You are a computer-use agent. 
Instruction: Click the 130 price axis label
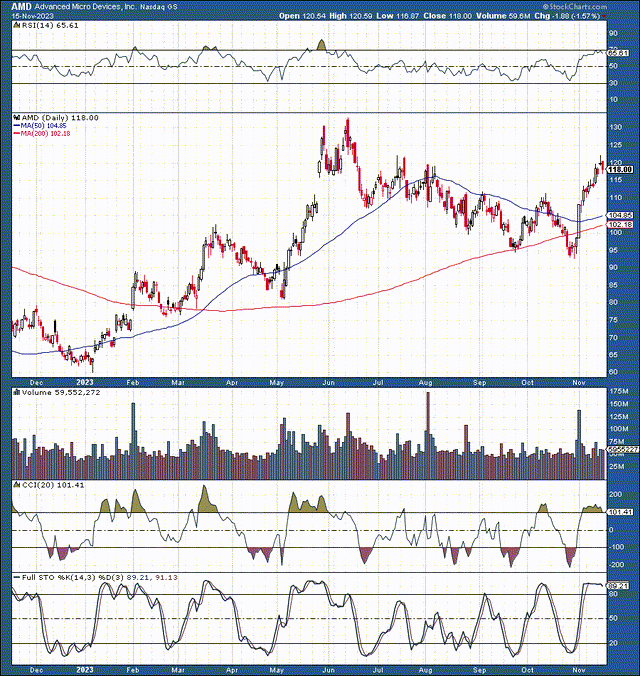pos(615,127)
